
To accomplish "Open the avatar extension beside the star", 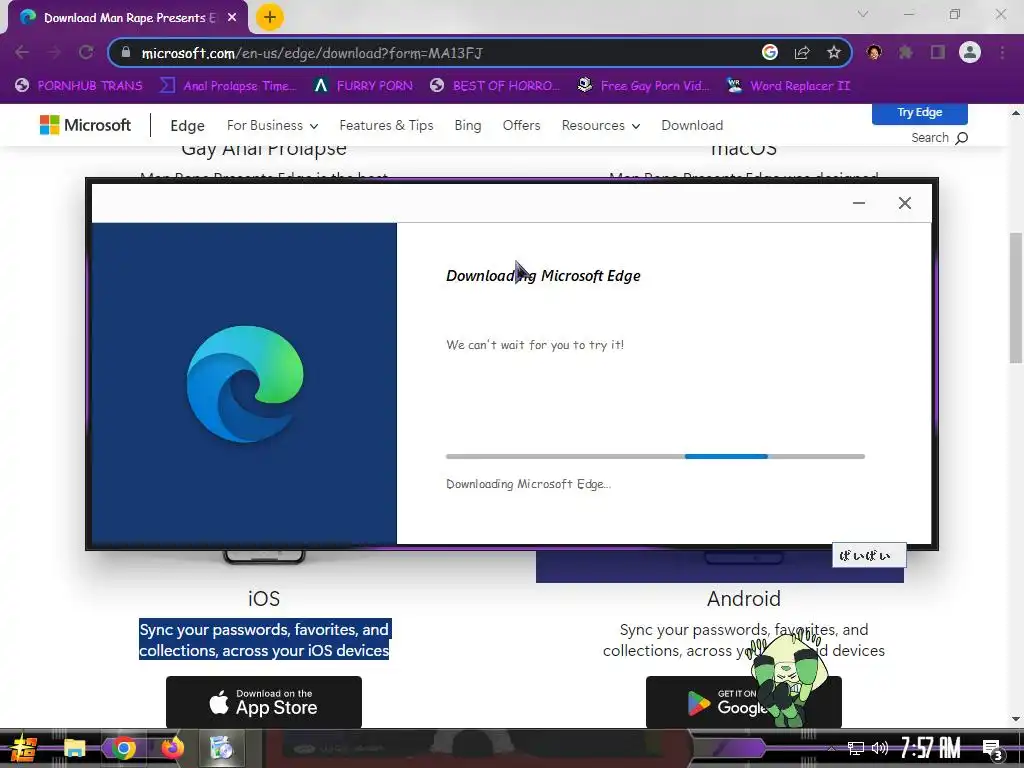I will pos(874,52).
